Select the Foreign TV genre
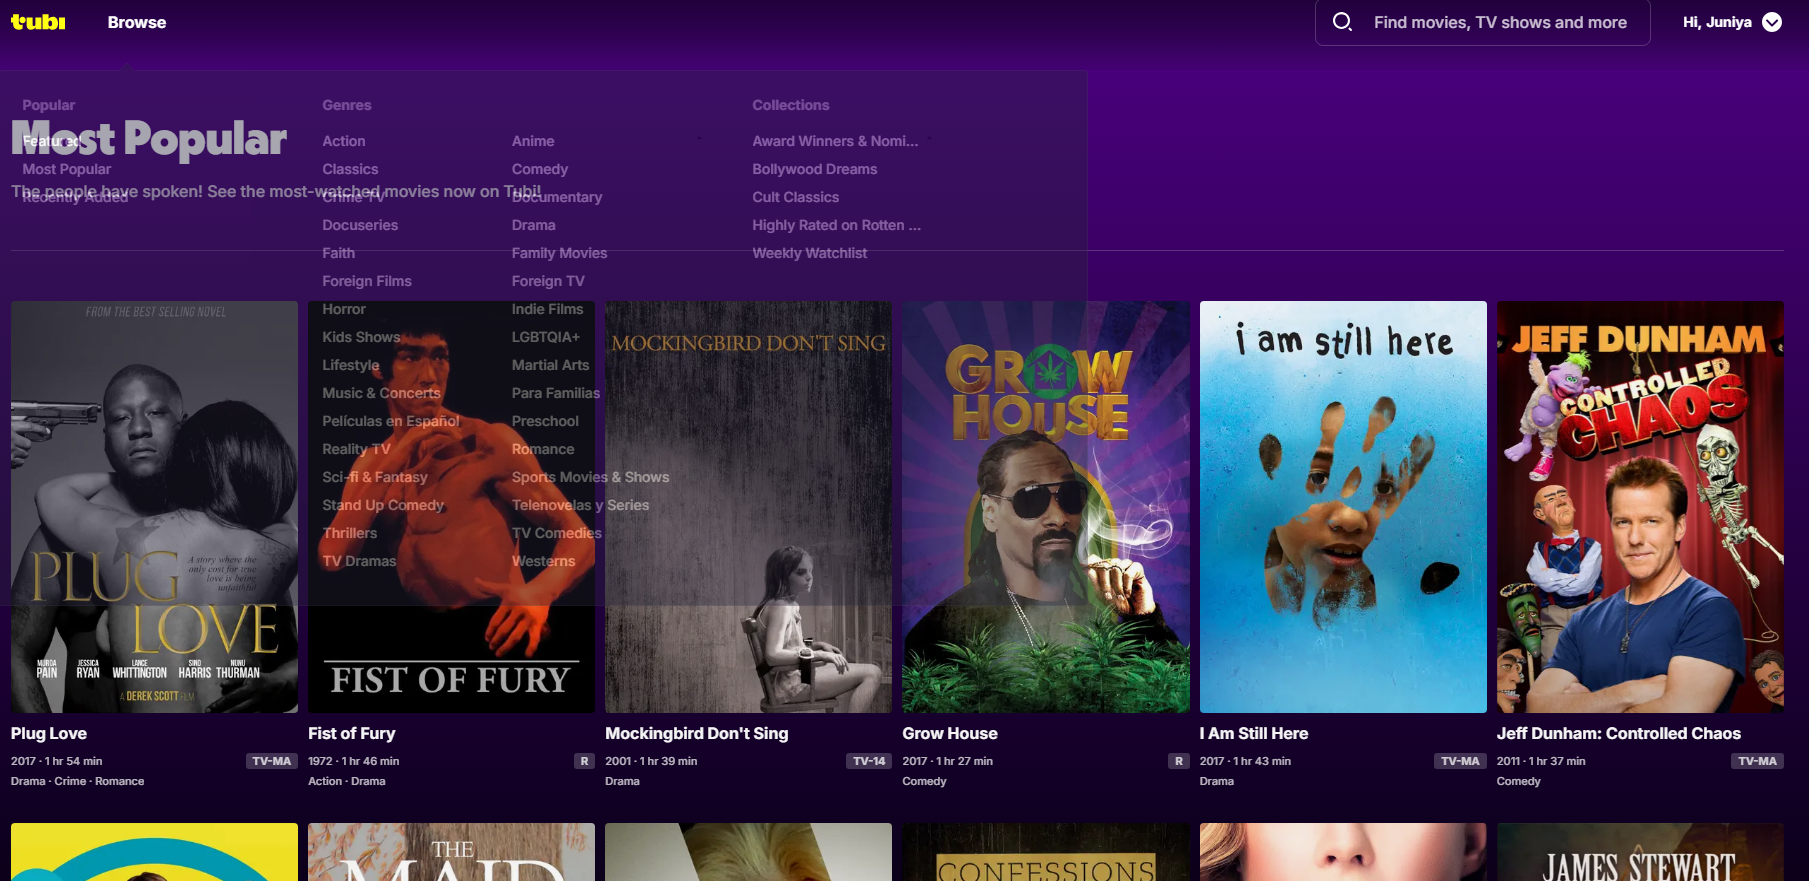The image size is (1809, 881). coord(548,281)
